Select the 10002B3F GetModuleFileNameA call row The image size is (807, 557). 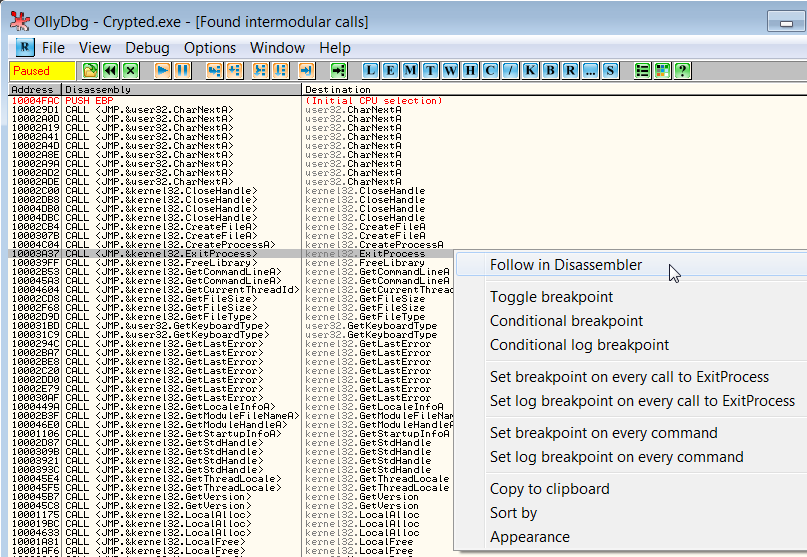pyautogui.click(x=231, y=415)
